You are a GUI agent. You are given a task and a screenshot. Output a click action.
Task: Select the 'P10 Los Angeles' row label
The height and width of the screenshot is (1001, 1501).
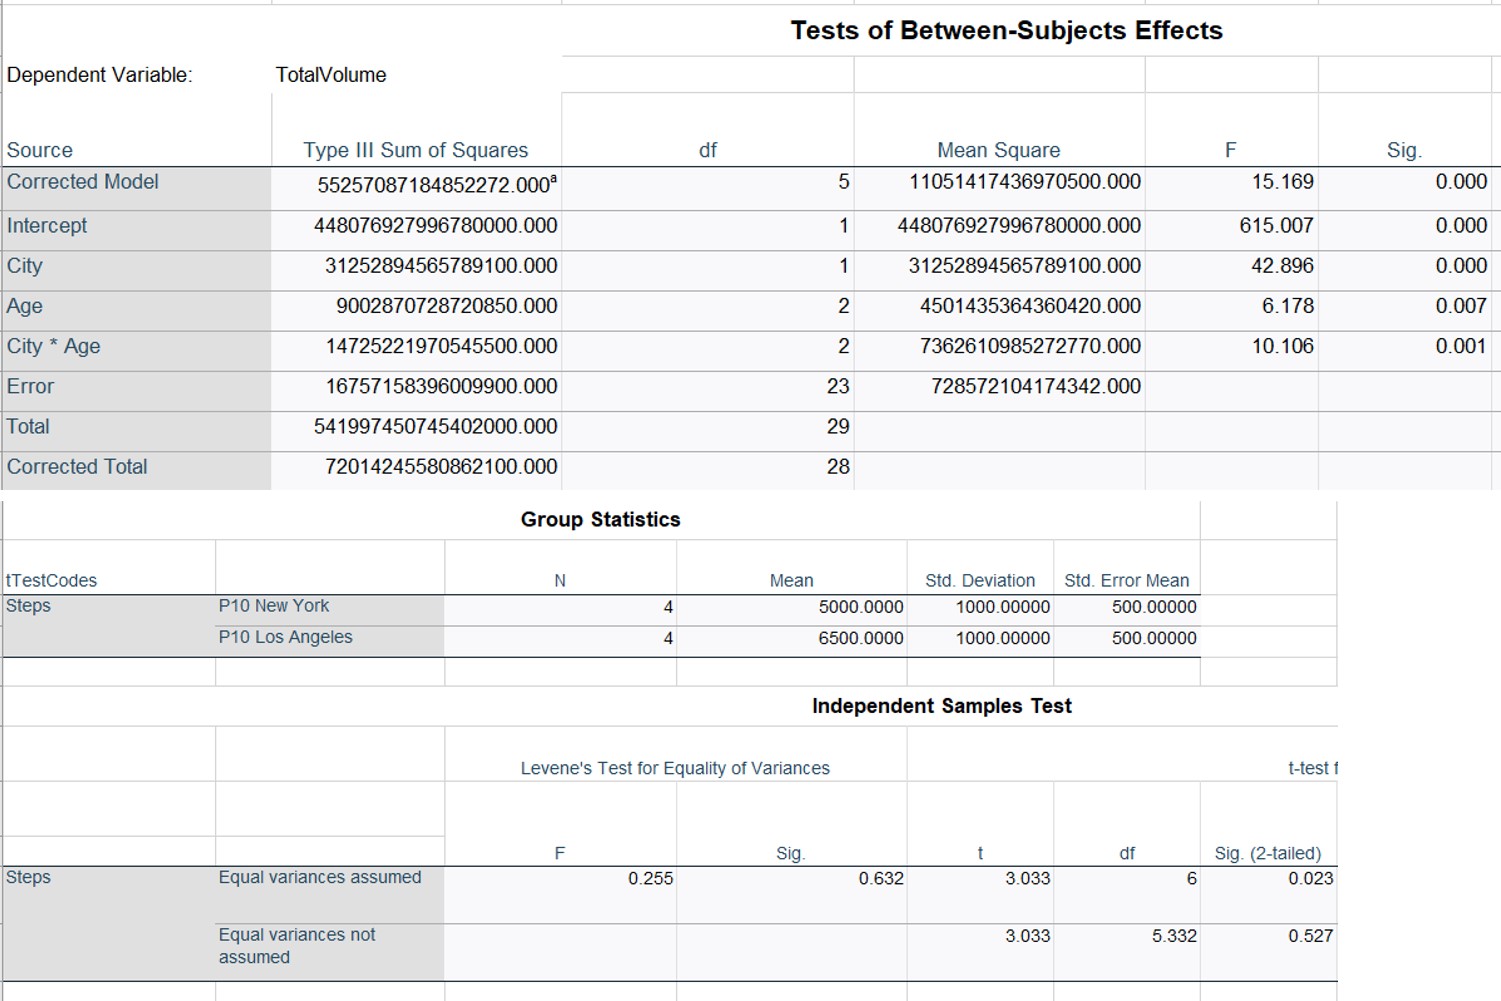(285, 637)
